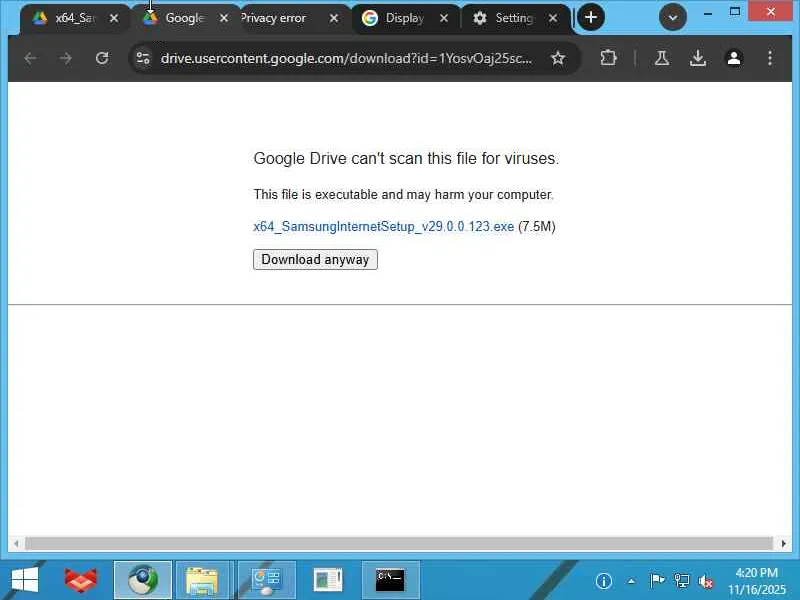Go back to the previous page
Image resolution: width=800 pixels, height=600 pixels.
point(31,58)
